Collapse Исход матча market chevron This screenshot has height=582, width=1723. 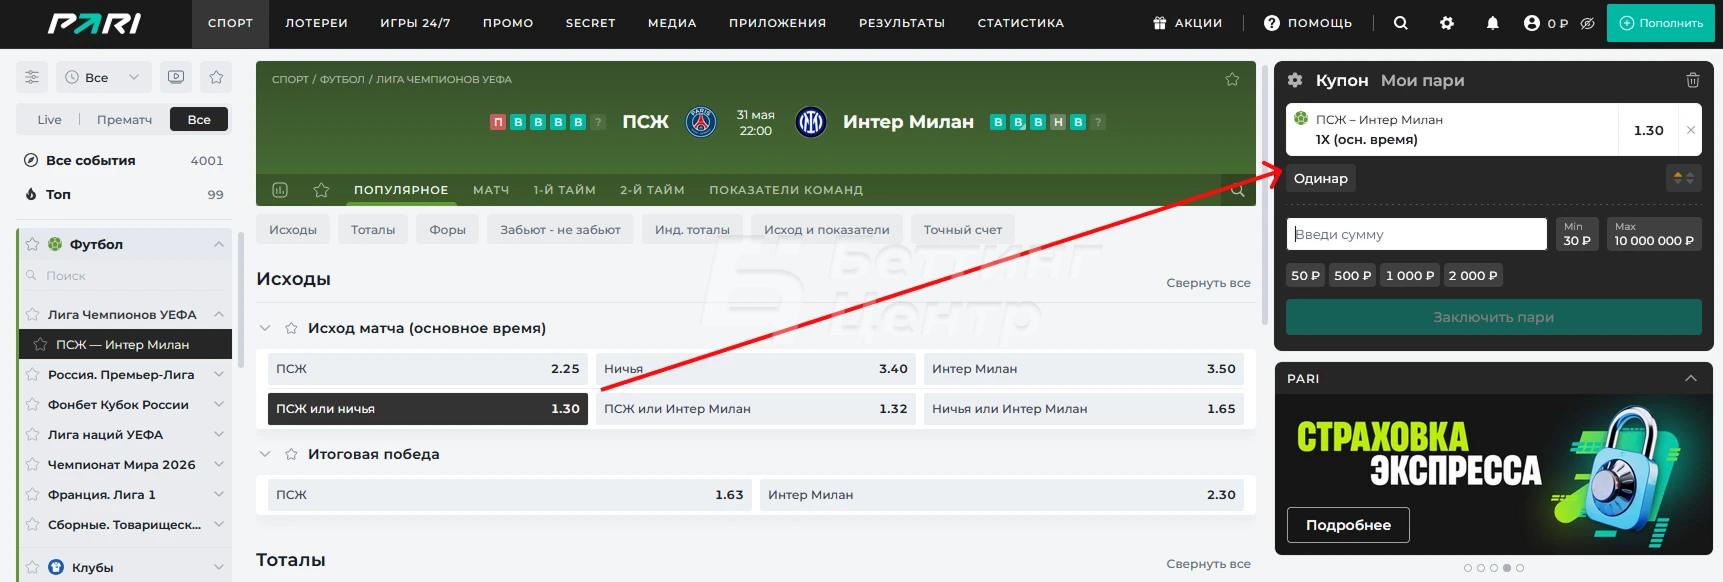[x=265, y=328]
